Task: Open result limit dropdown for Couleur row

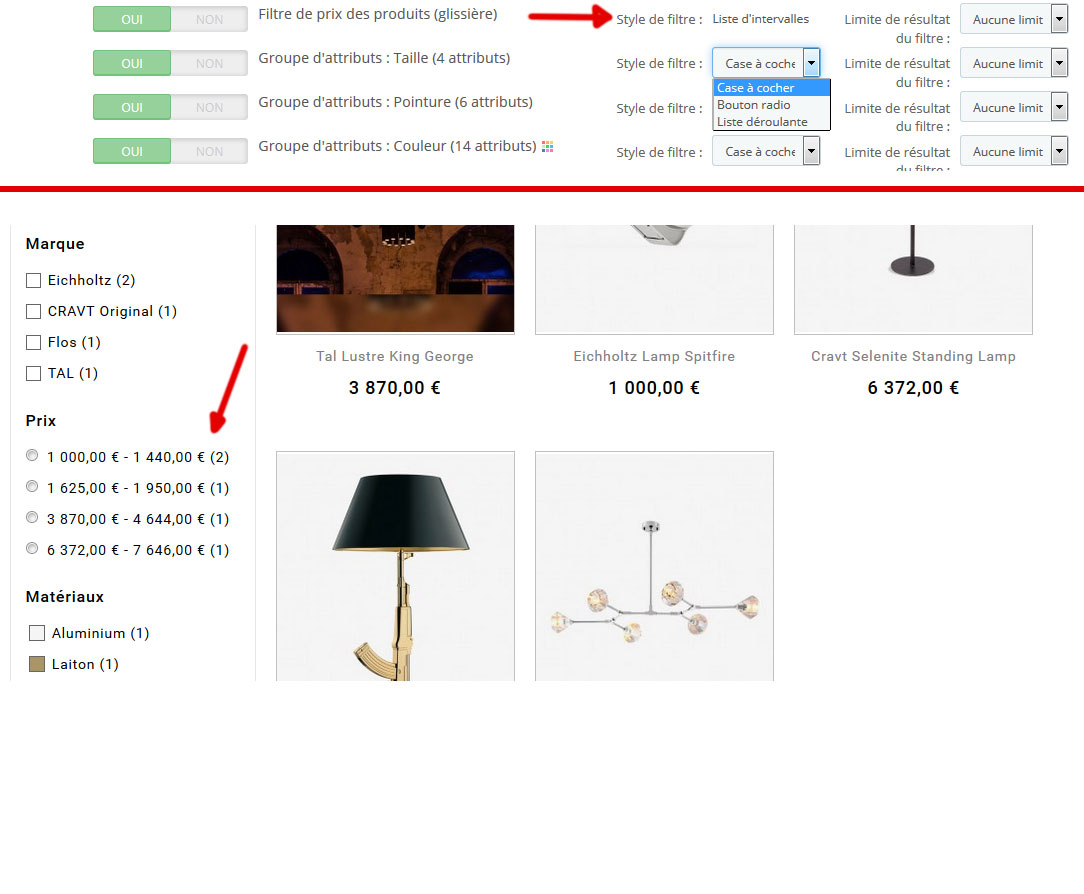Action: point(1014,151)
